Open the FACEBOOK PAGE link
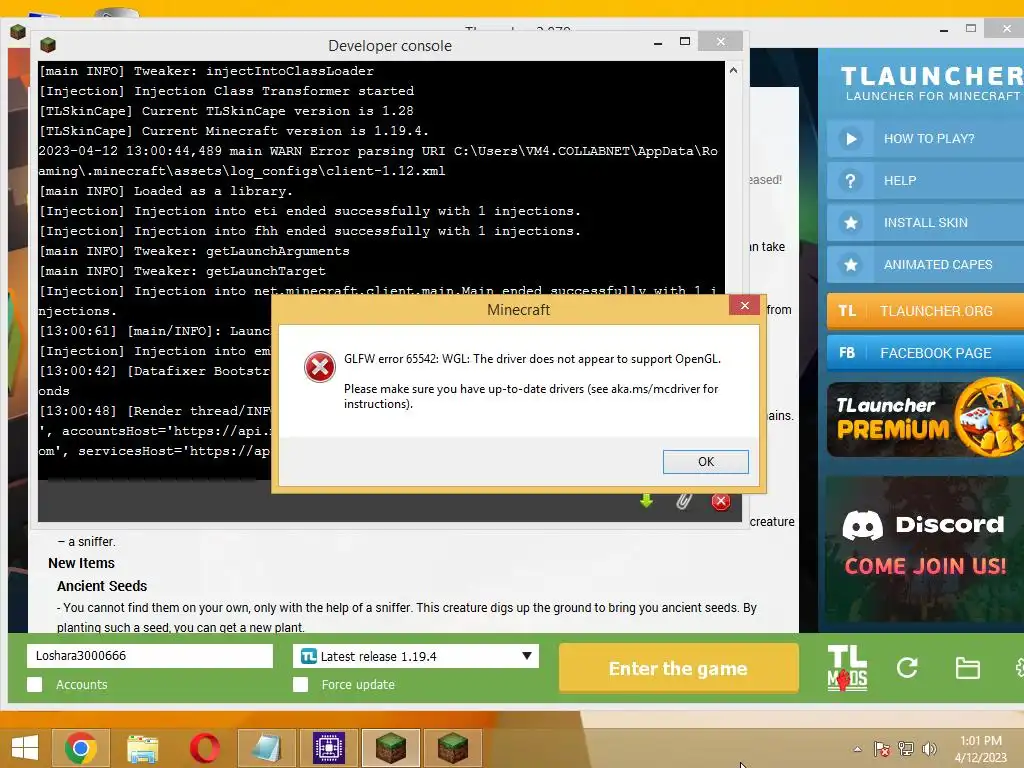Viewport: 1024px width, 768px height. tap(925, 353)
